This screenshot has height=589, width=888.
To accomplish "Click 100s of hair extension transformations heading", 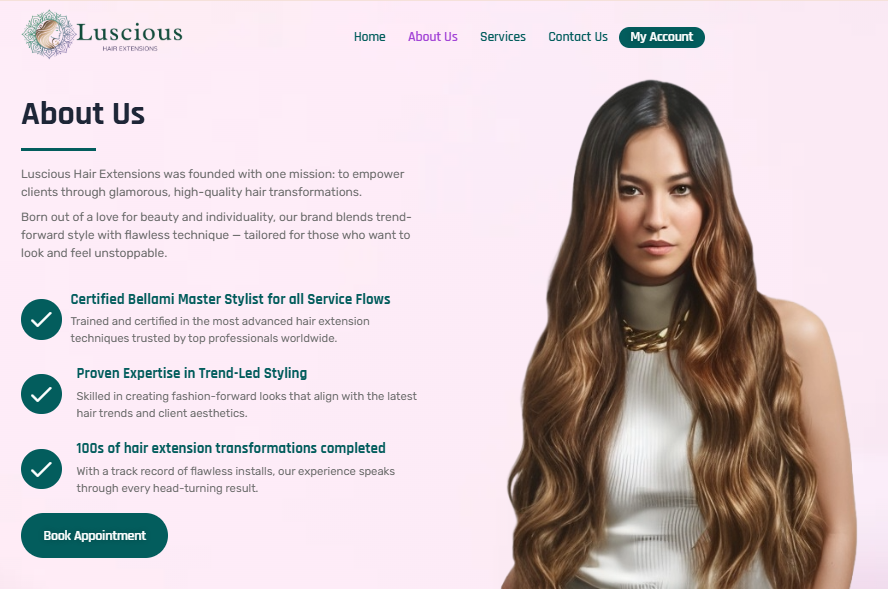I will pyautogui.click(x=230, y=448).
